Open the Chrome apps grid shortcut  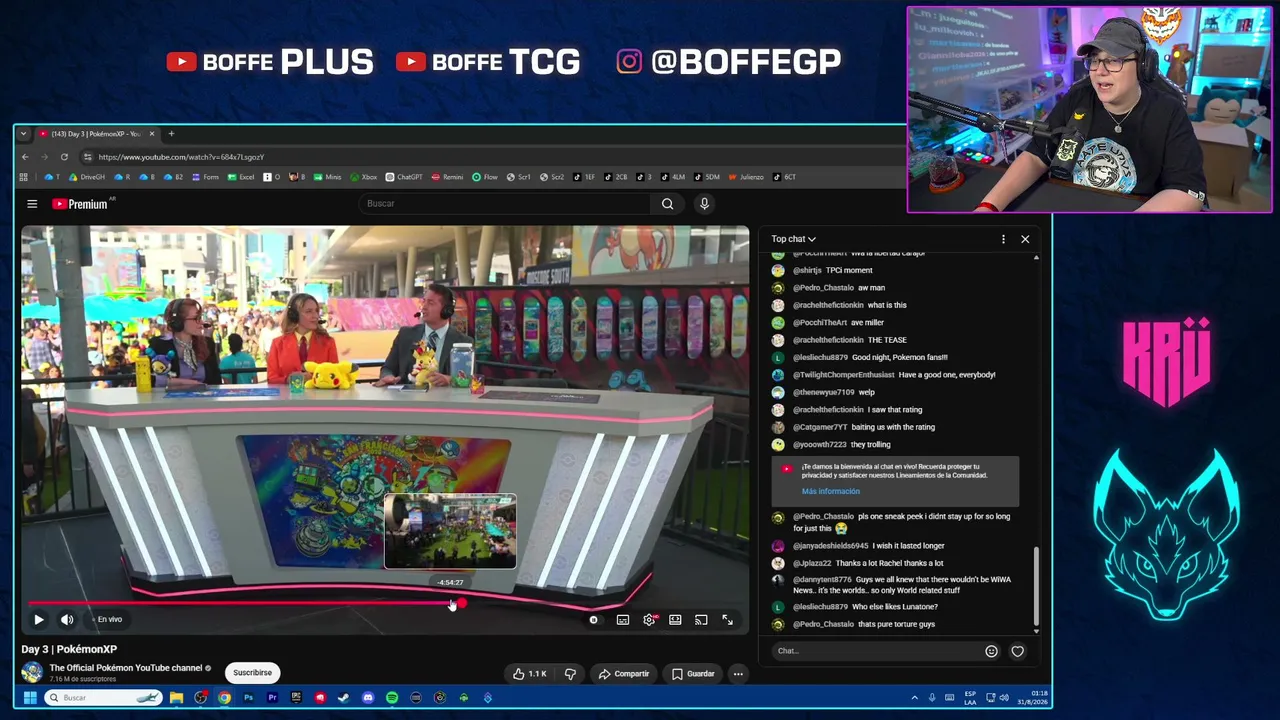(x=23, y=177)
